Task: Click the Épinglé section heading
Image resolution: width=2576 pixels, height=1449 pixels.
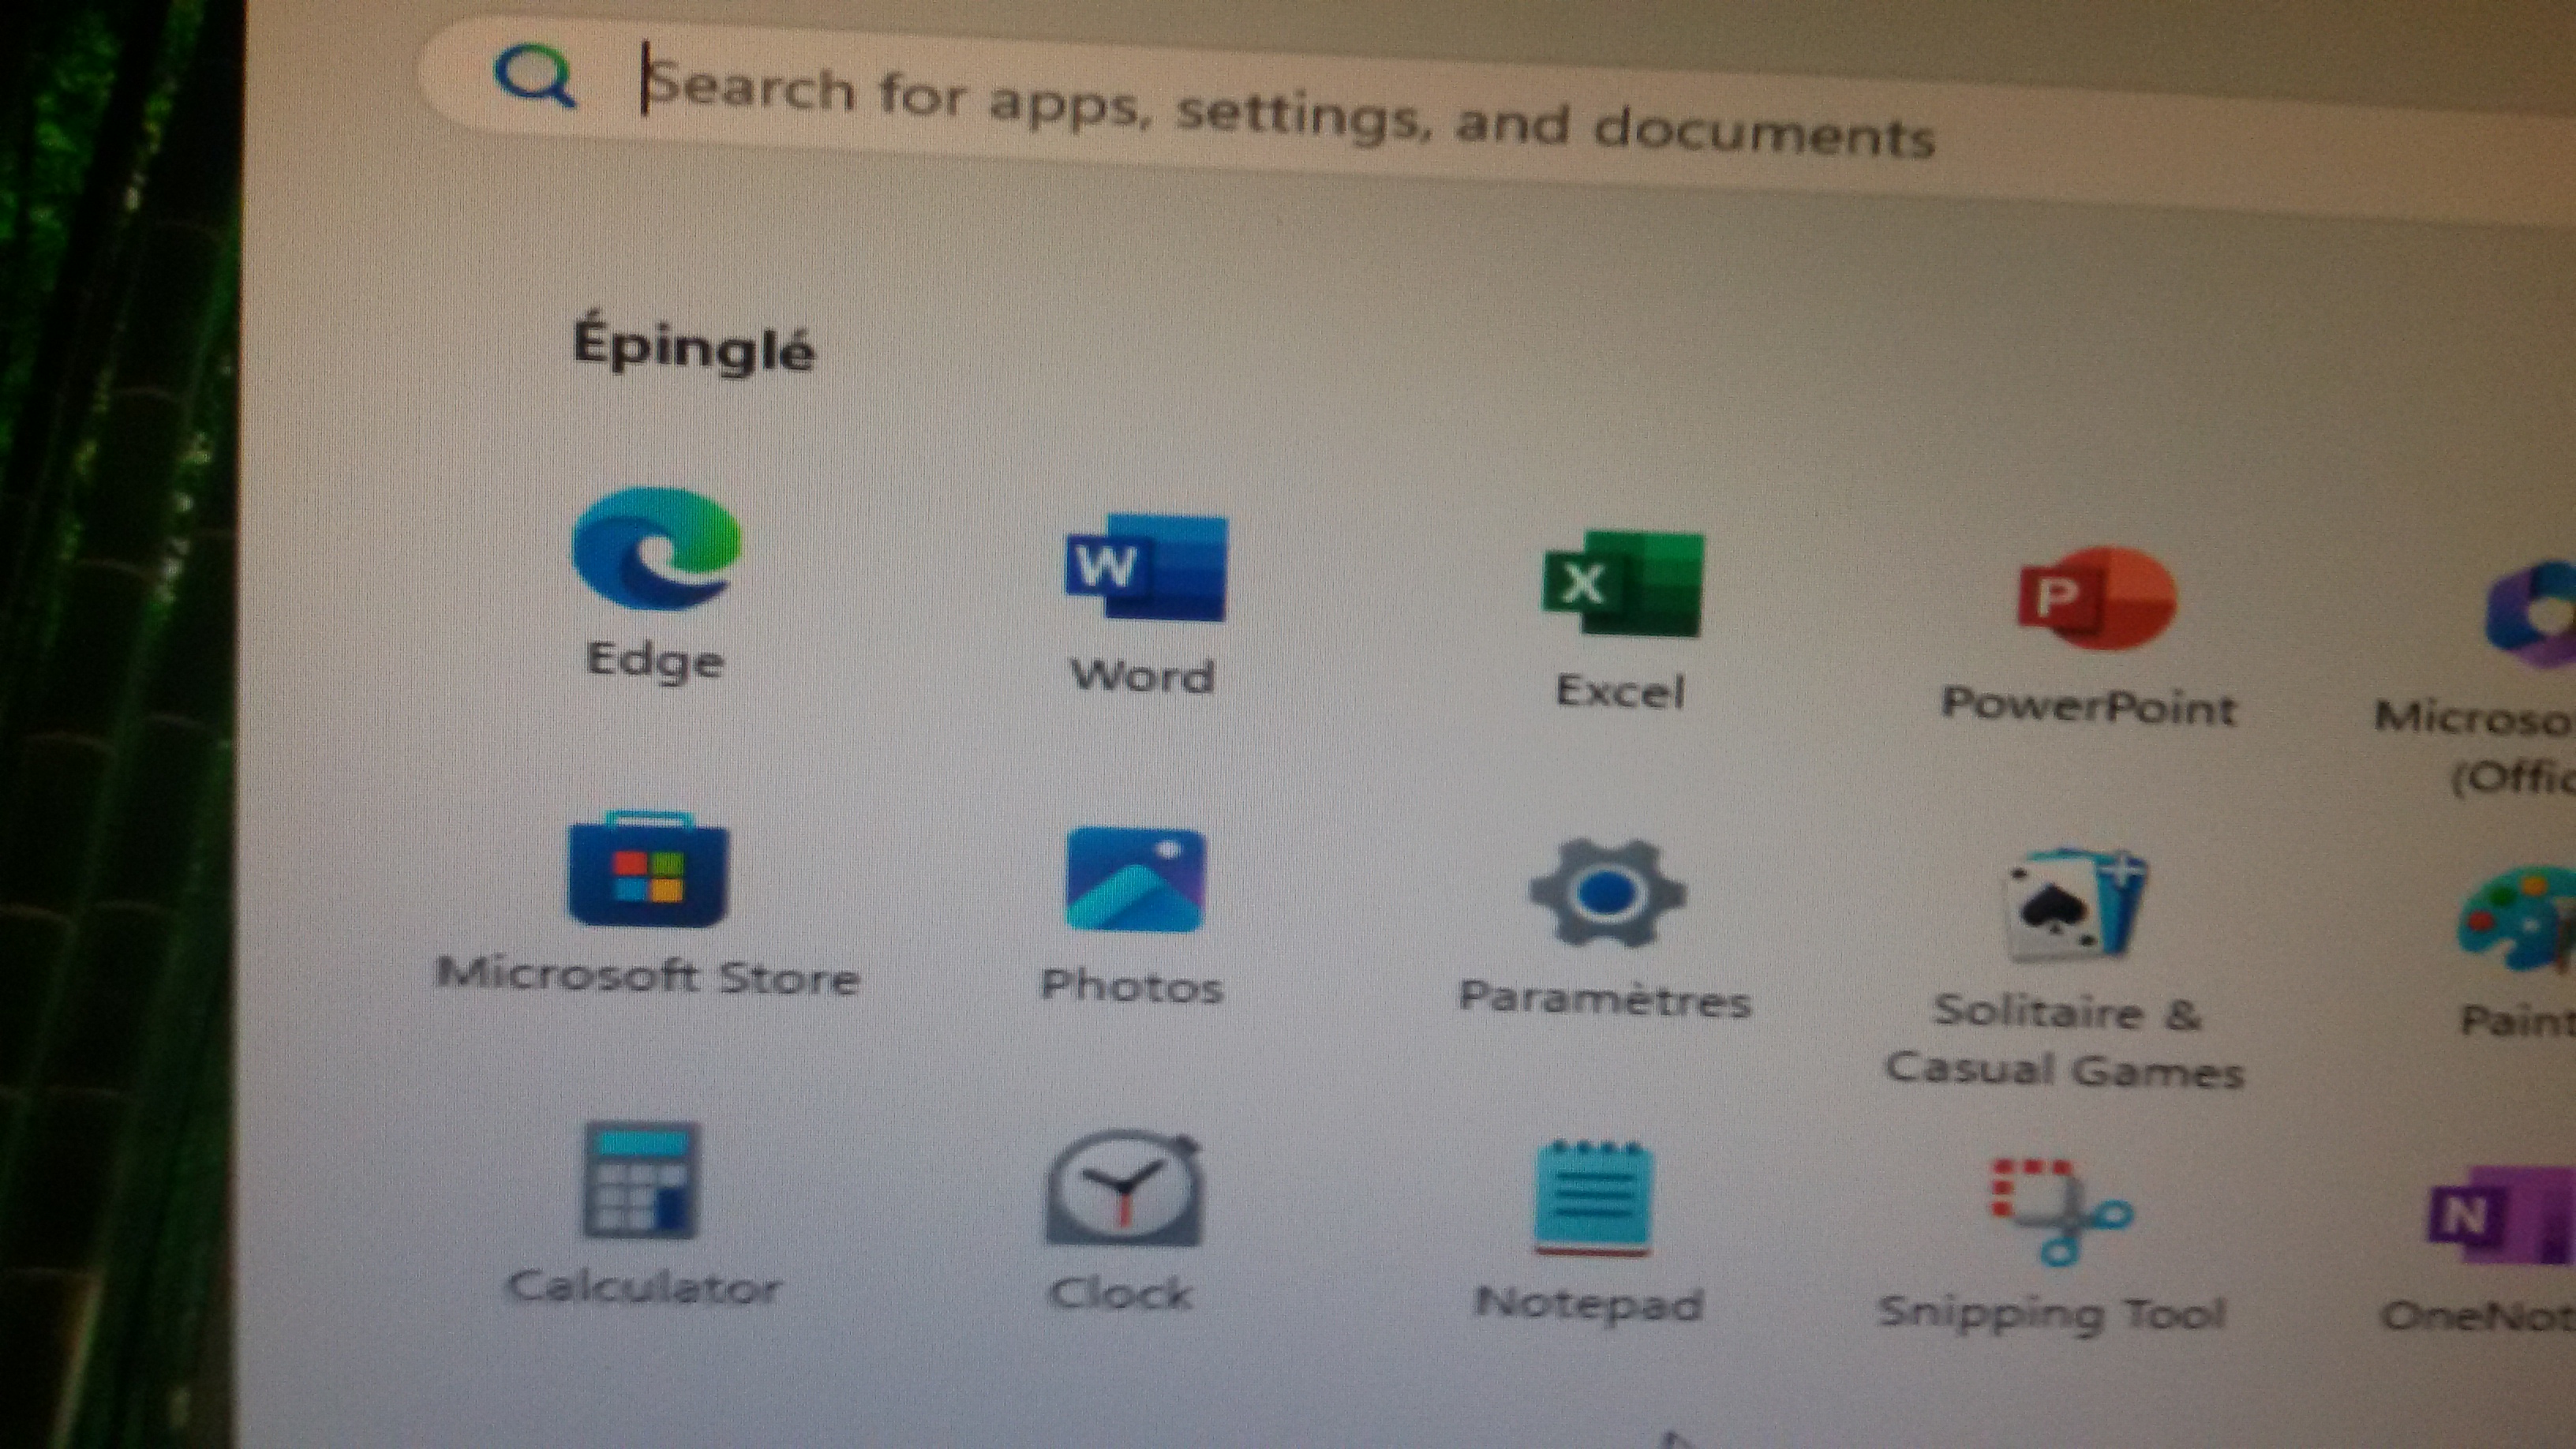Action: [693, 346]
